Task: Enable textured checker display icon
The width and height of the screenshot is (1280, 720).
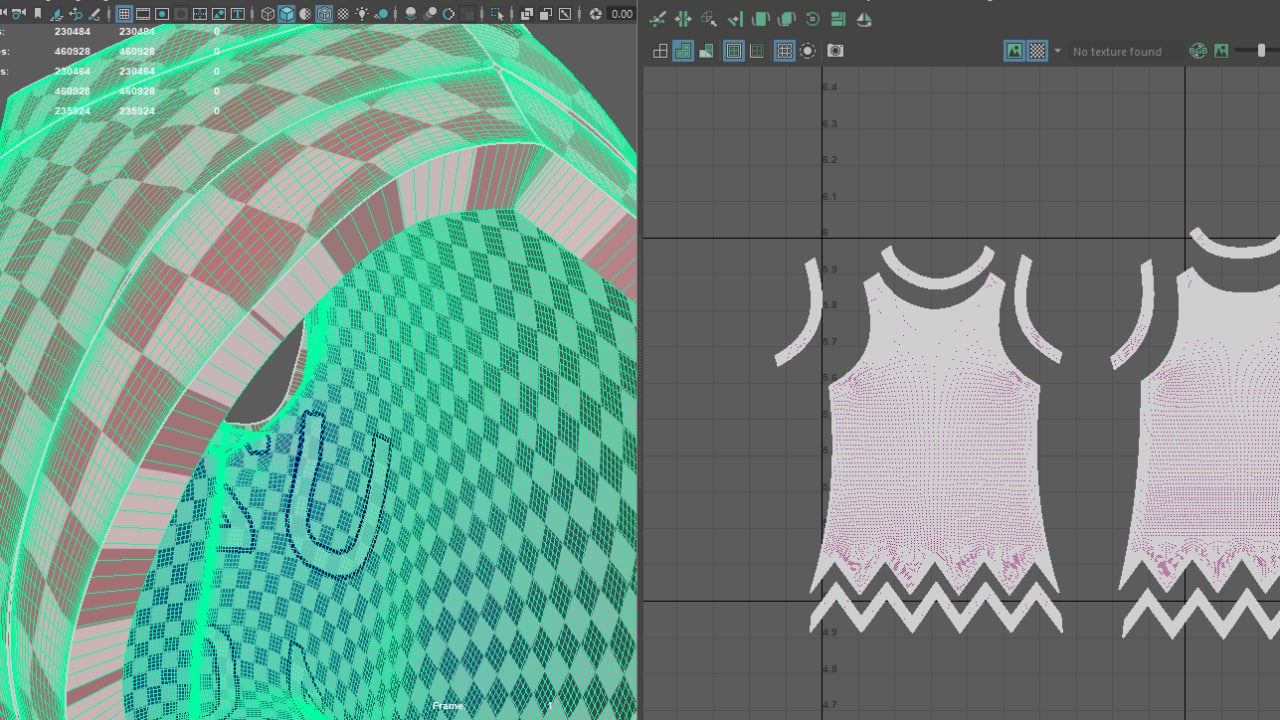Action: (343, 14)
